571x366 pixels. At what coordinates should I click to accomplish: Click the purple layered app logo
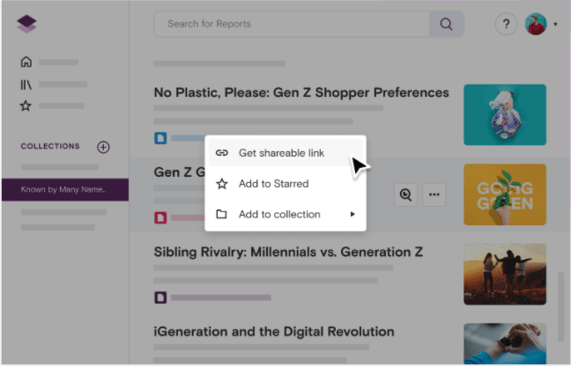[27, 24]
